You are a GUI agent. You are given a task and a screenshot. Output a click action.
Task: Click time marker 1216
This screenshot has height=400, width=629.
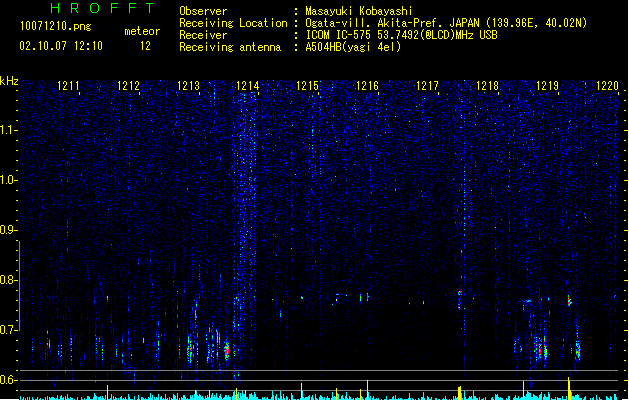[x=367, y=86]
